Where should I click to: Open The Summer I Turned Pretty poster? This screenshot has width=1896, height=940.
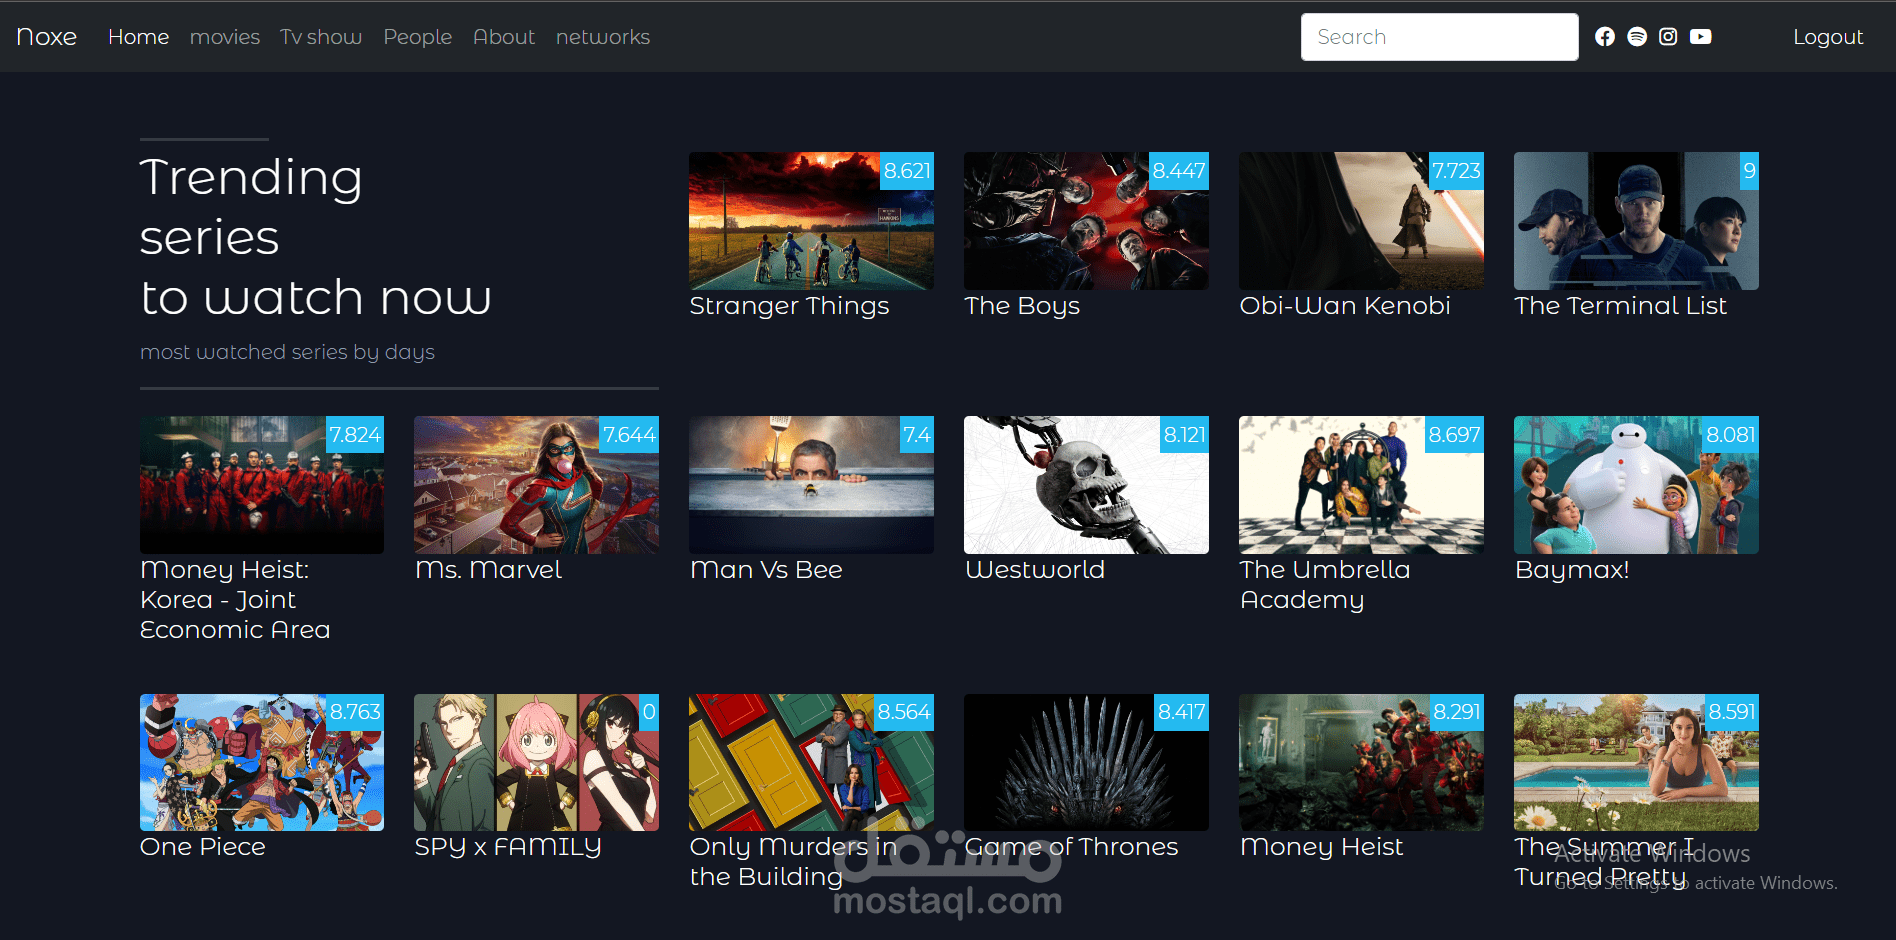click(x=1636, y=762)
